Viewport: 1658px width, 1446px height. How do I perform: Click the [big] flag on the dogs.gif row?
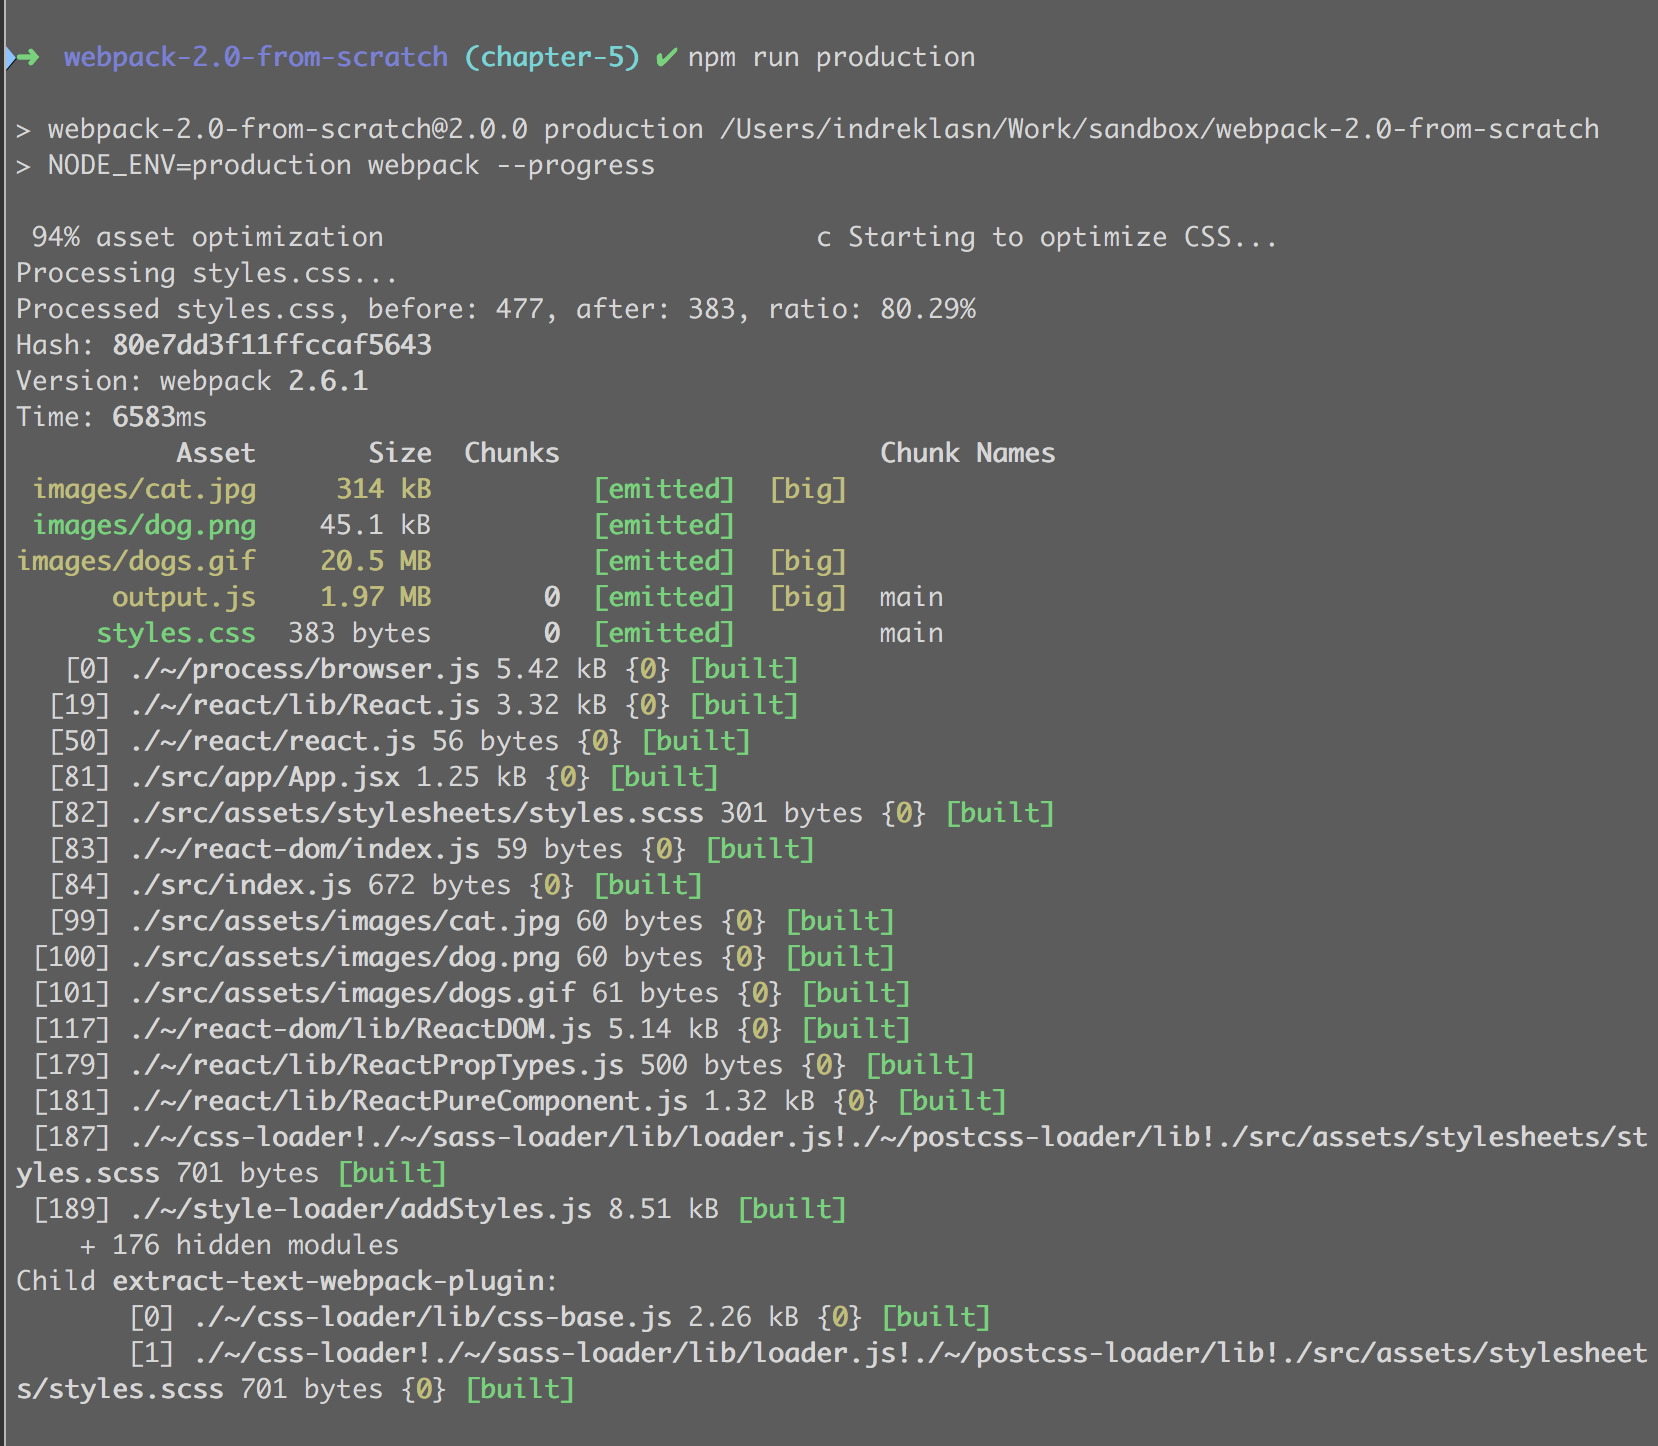click(x=808, y=561)
